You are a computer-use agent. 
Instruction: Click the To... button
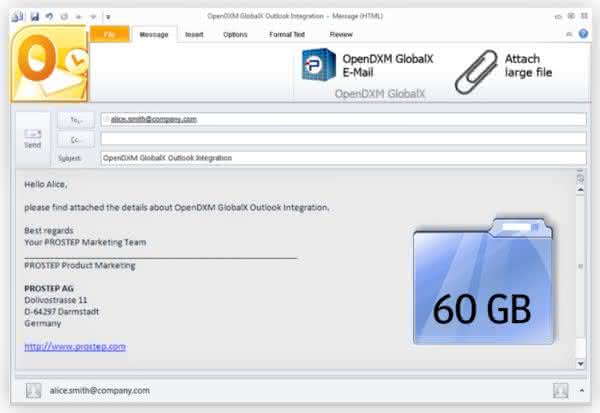coord(76,120)
